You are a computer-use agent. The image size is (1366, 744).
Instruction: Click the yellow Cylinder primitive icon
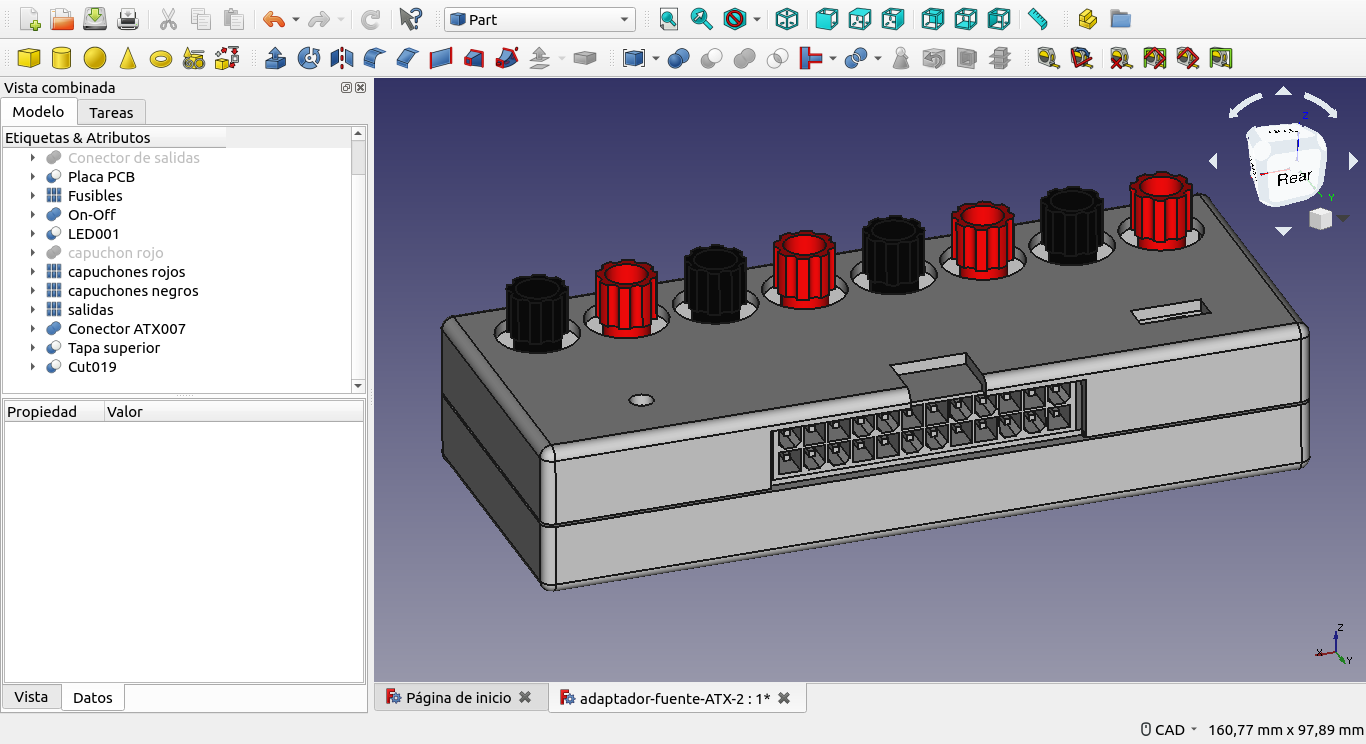click(61, 58)
